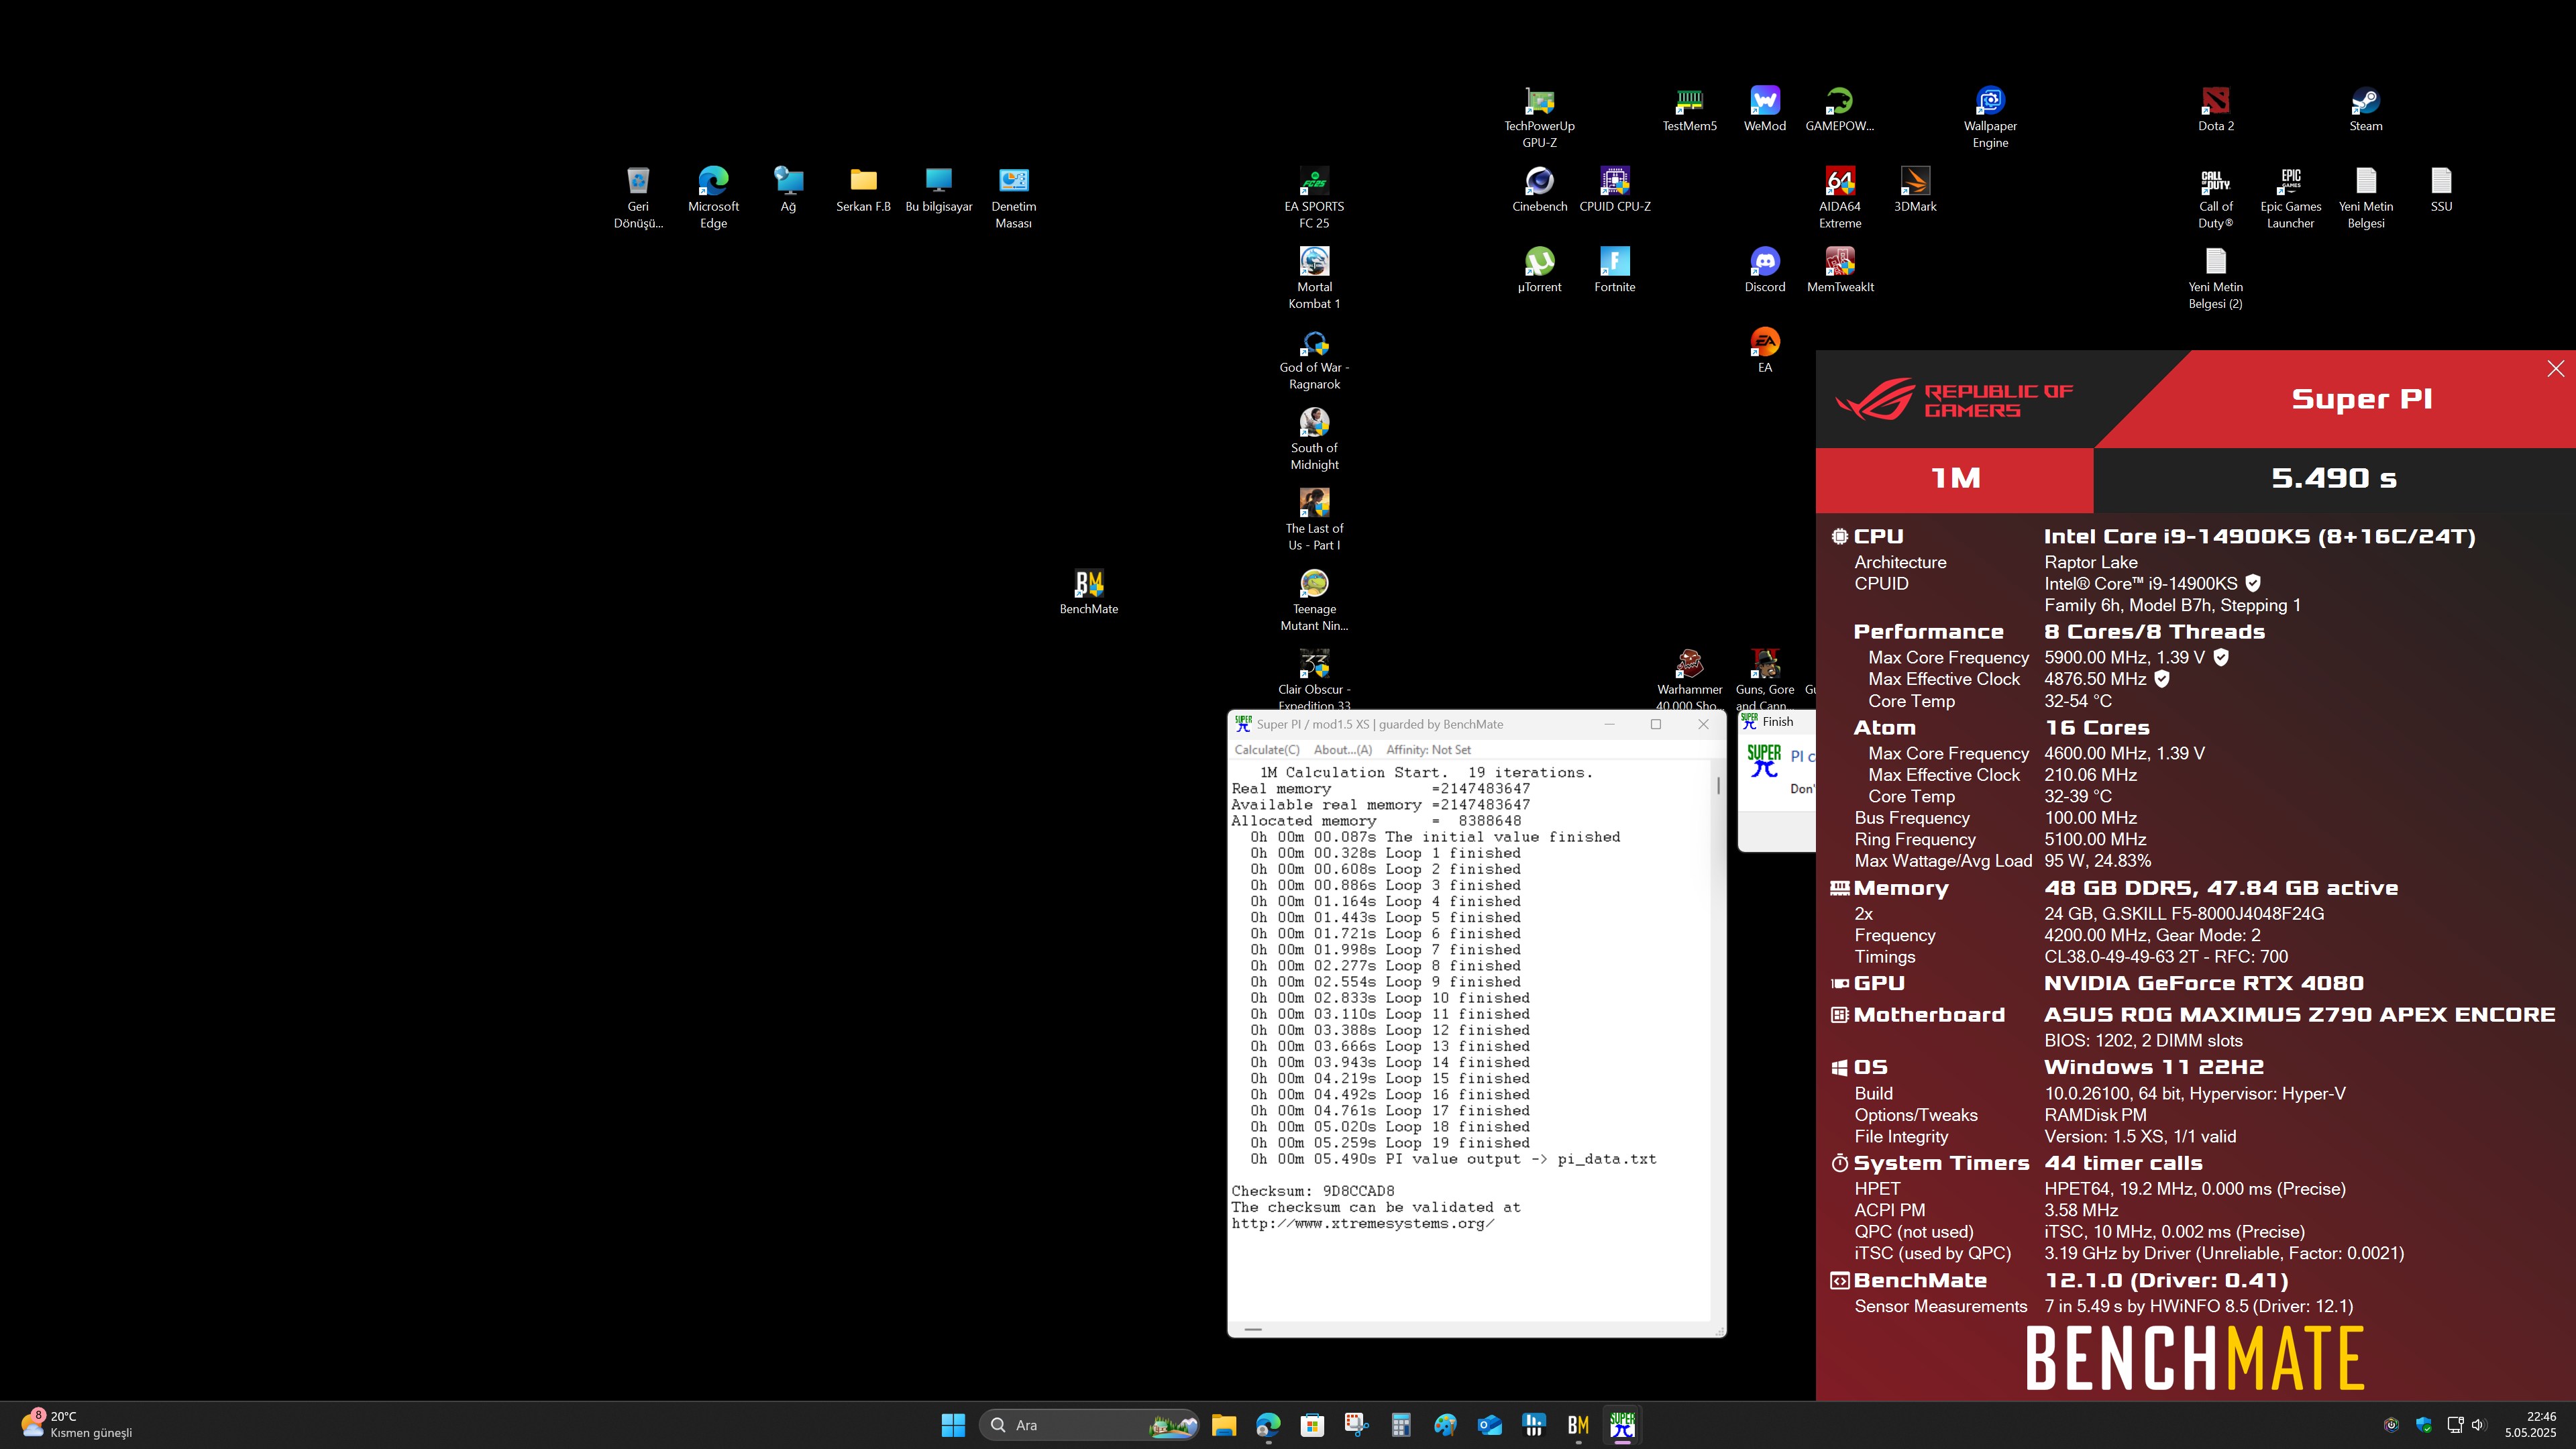This screenshot has width=2576, height=1449.
Task: Open Cinebench desktop icon
Action: pyautogui.click(x=1539, y=190)
